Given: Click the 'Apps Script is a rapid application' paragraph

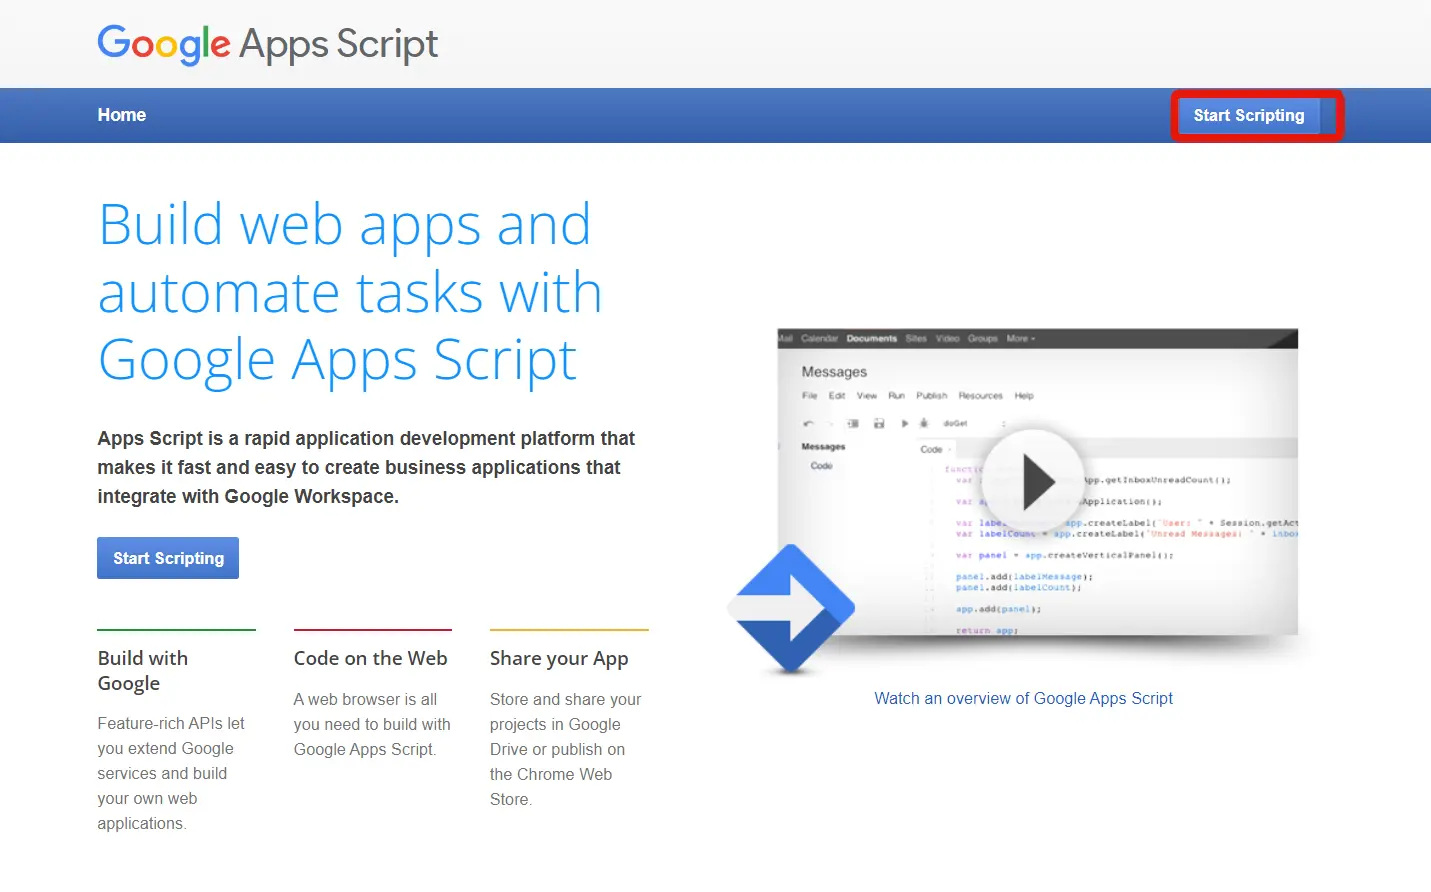Looking at the screenshot, I should click(366, 467).
